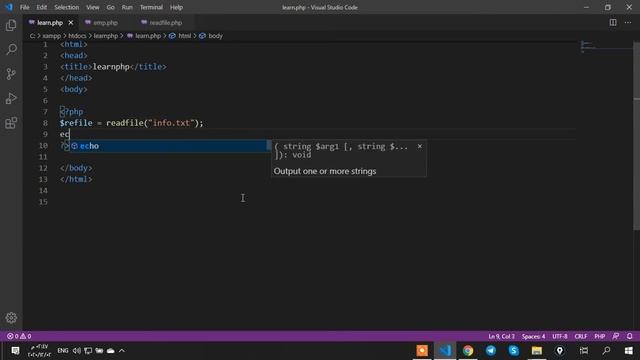Image resolution: width=640 pixels, height=360 pixels.
Task: Open the Go menu
Action: coord(111,7)
